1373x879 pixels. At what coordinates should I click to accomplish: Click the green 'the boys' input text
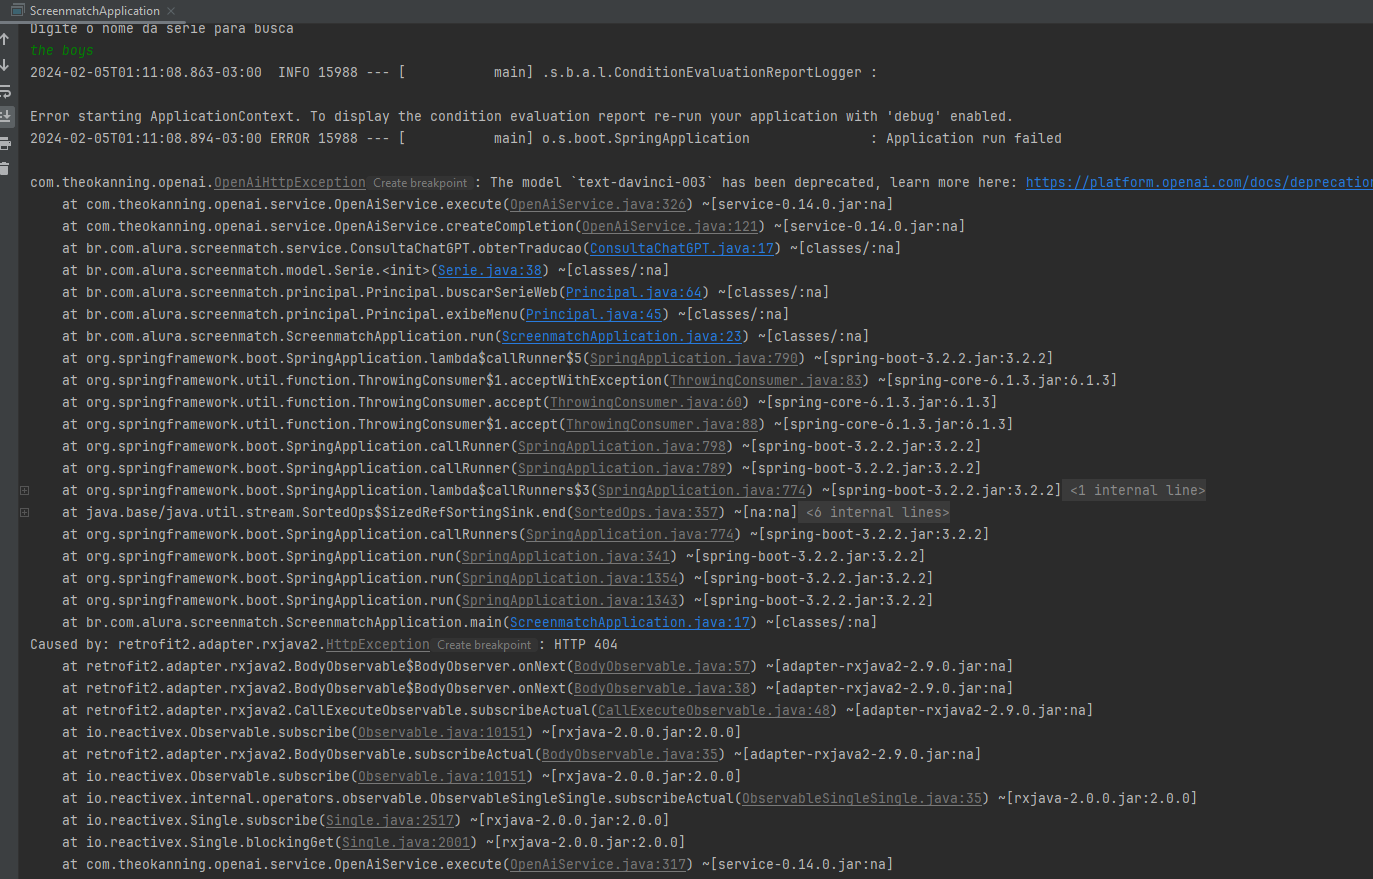pos(62,50)
